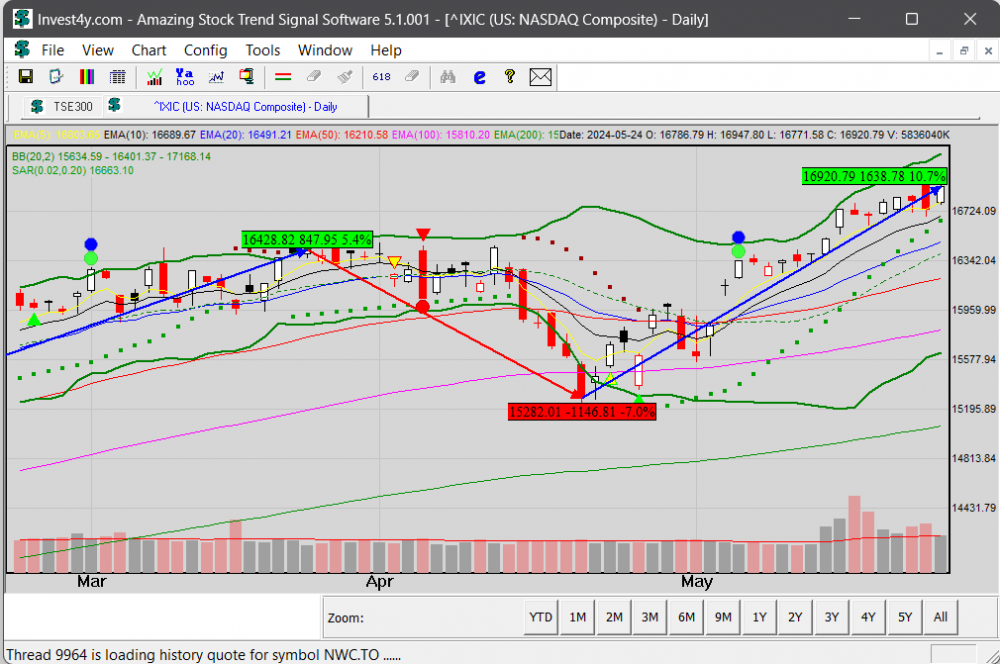Click the bar chart with green line icon

[x=155, y=77]
